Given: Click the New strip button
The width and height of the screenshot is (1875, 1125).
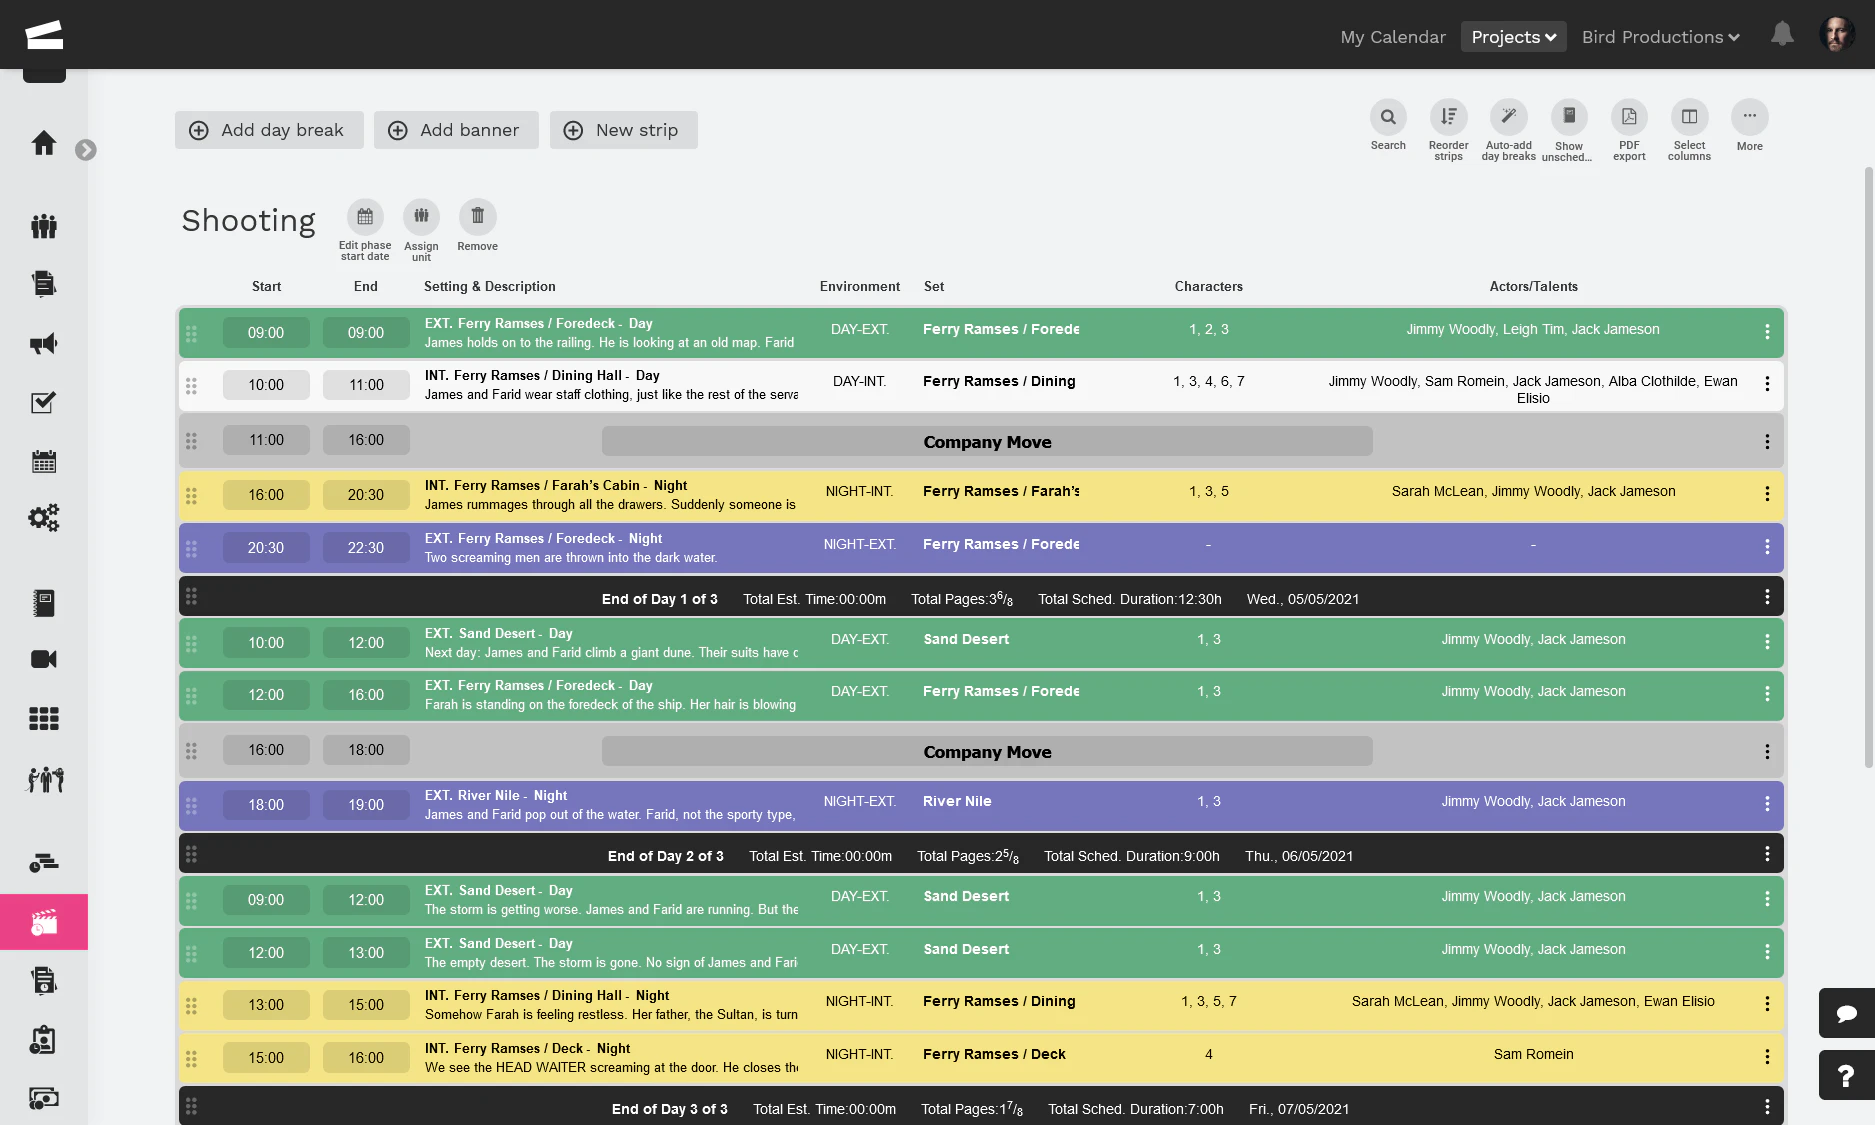Looking at the screenshot, I should click(x=623, y=130).
